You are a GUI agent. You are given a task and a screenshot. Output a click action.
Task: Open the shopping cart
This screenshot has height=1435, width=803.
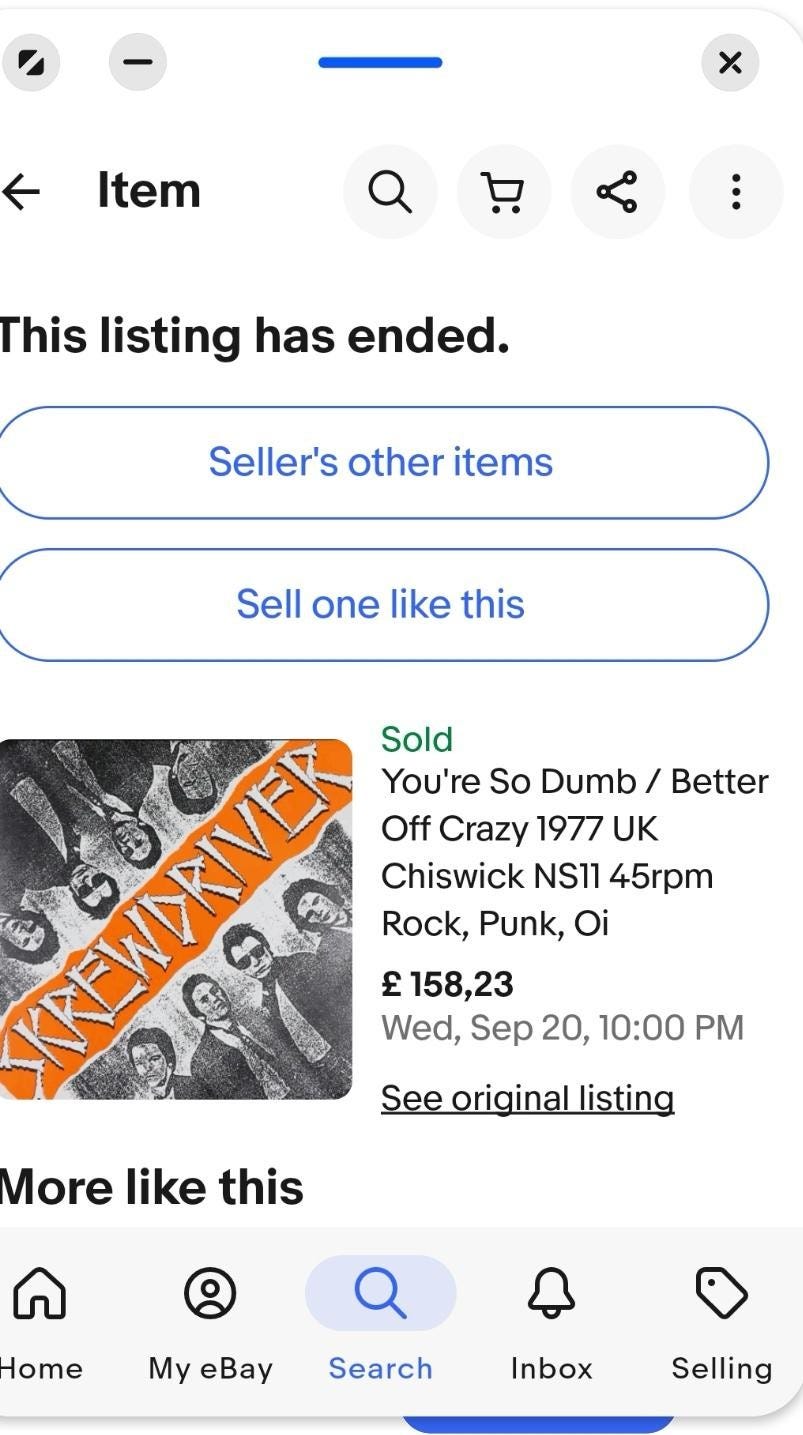point(504,191)
